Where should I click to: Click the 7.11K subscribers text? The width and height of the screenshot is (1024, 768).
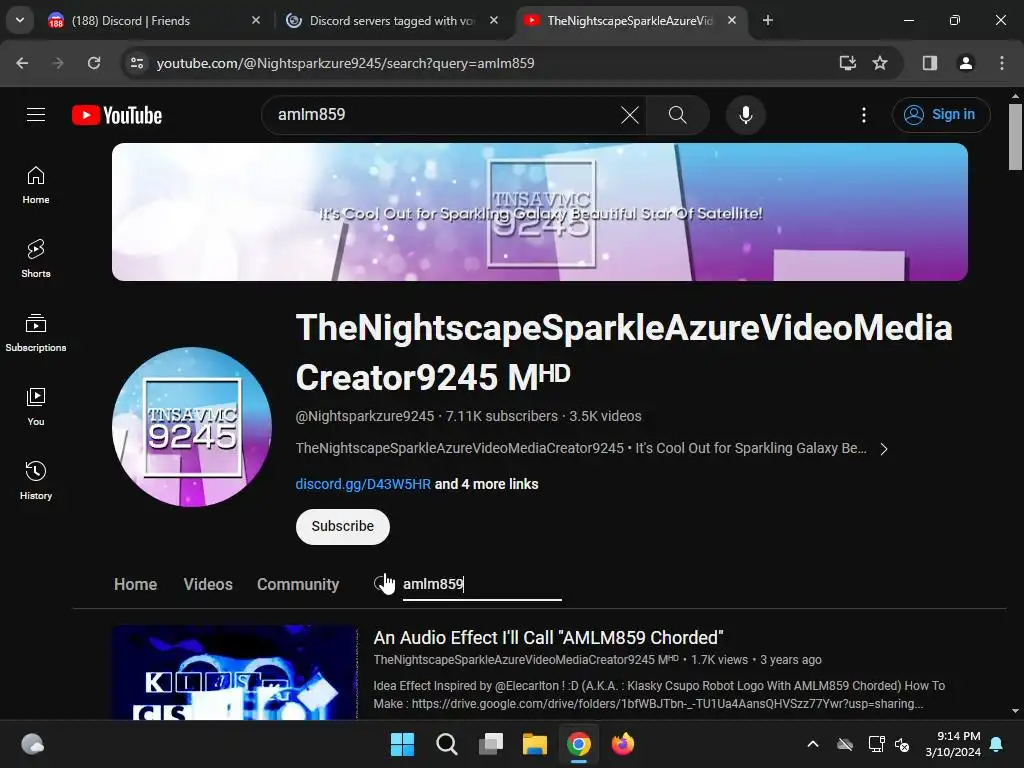(x=502, y=416)
